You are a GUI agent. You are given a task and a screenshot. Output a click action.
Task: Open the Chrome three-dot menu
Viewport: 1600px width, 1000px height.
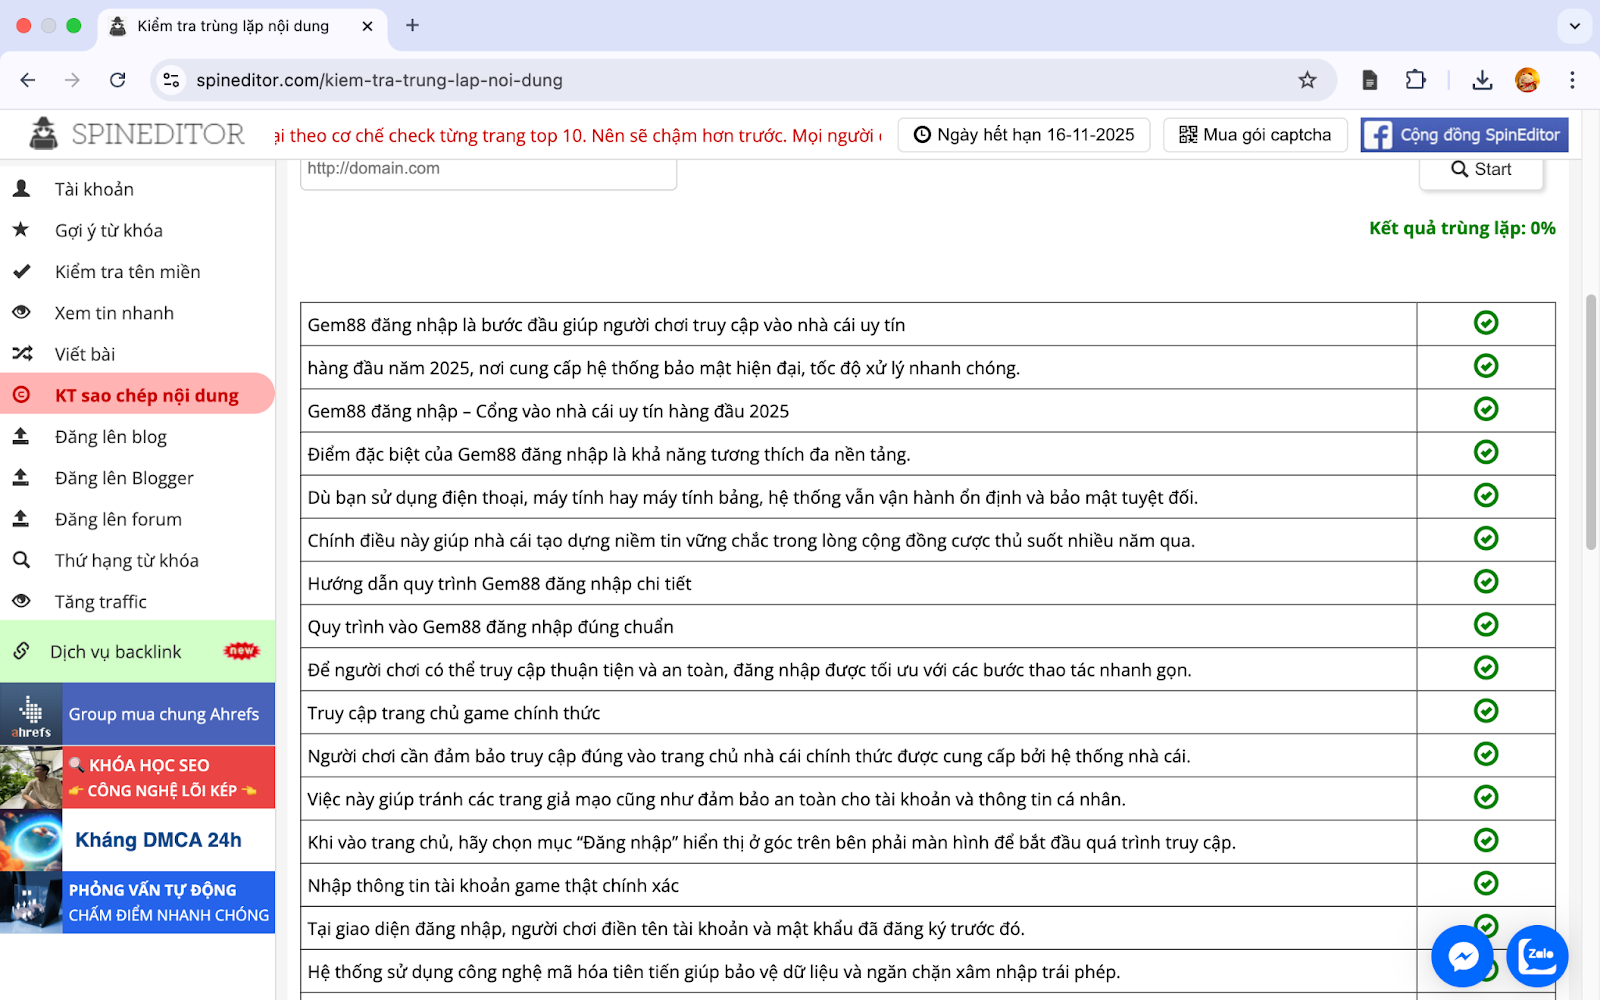(x=1572, y=80)
